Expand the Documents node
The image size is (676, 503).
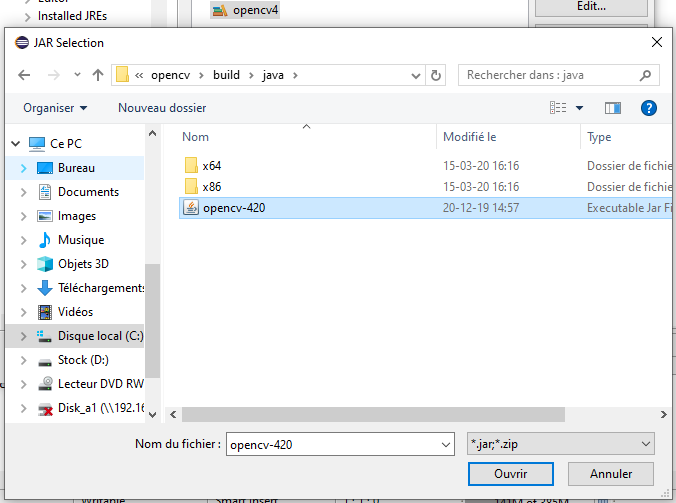click(24, 192)
